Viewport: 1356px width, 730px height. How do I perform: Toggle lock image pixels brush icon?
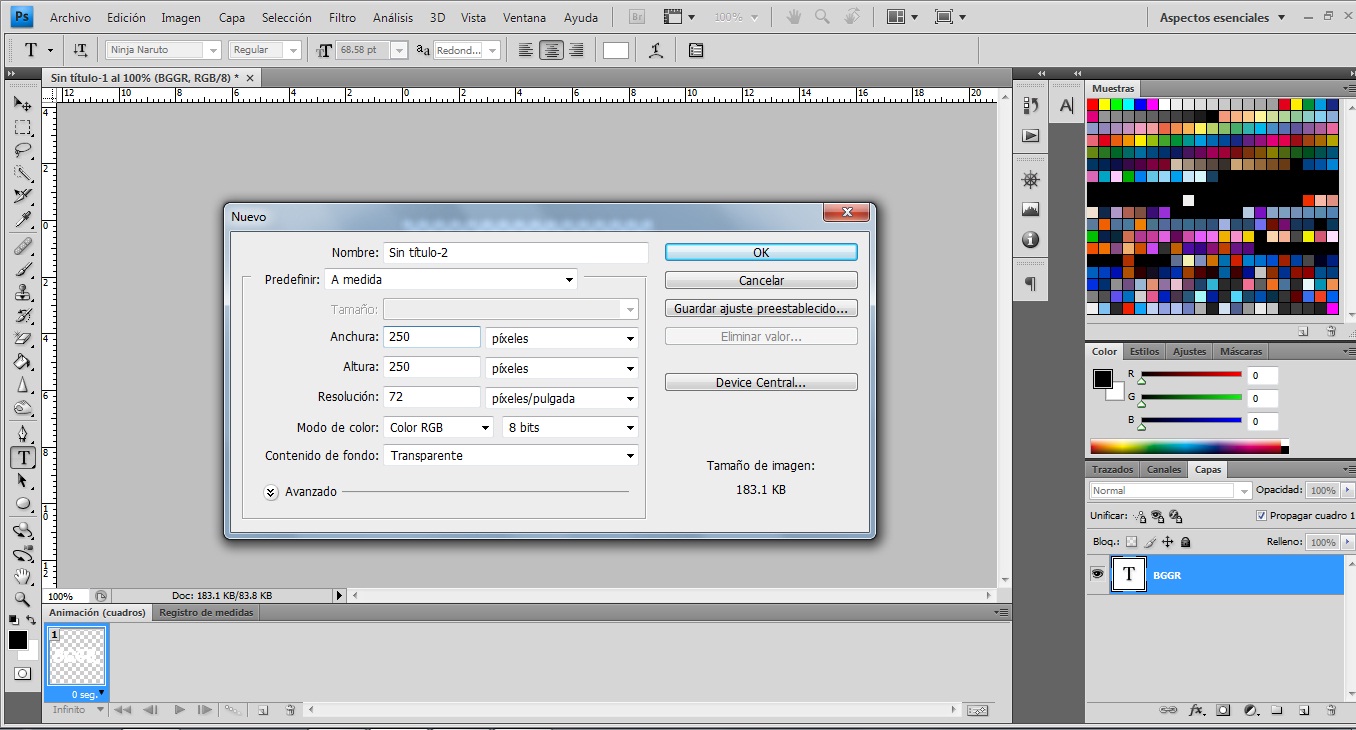(x=1150, y=542)
